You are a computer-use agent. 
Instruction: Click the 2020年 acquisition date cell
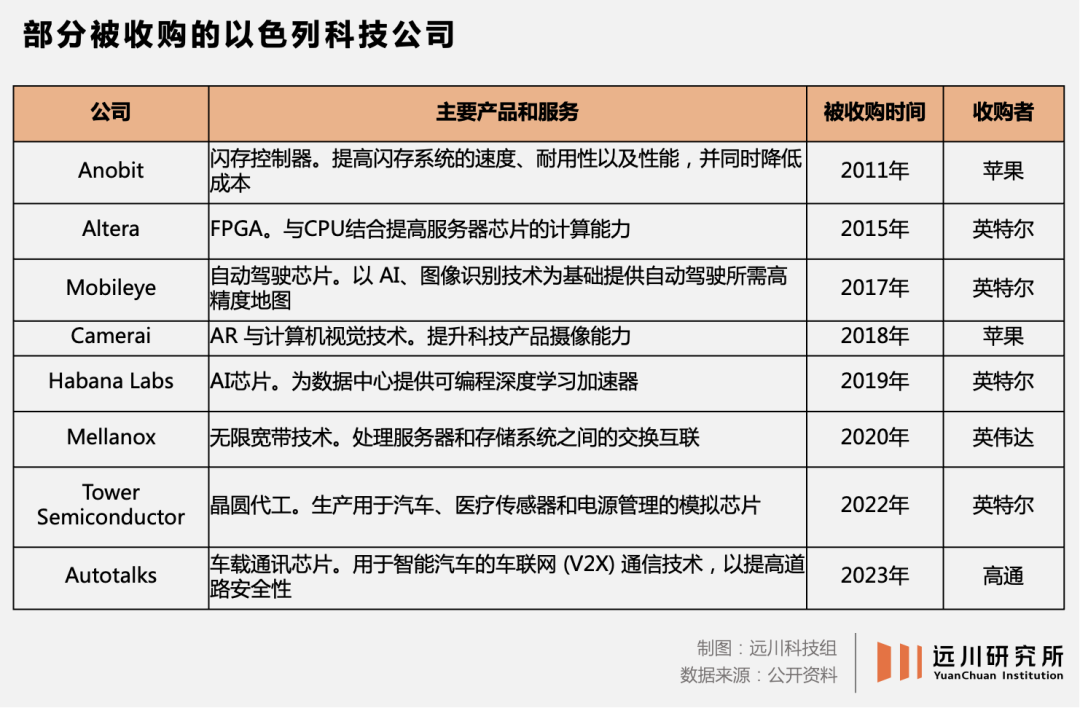point(875,437)
